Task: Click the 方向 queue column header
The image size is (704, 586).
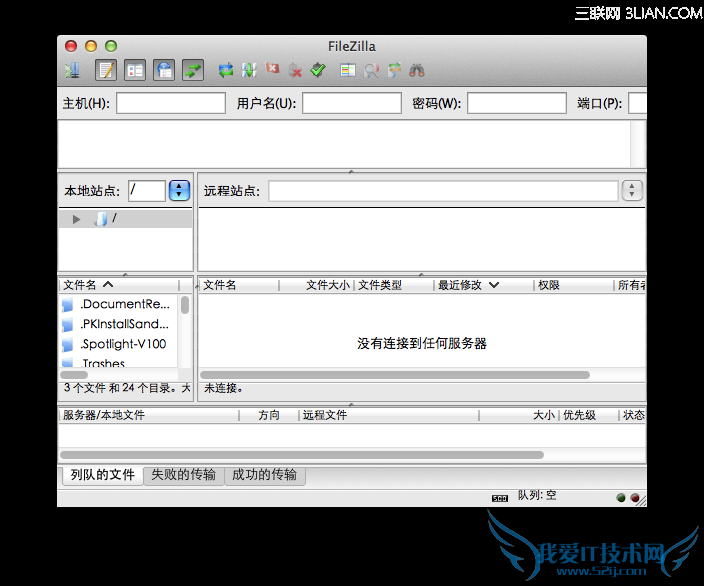Action: 269,415
